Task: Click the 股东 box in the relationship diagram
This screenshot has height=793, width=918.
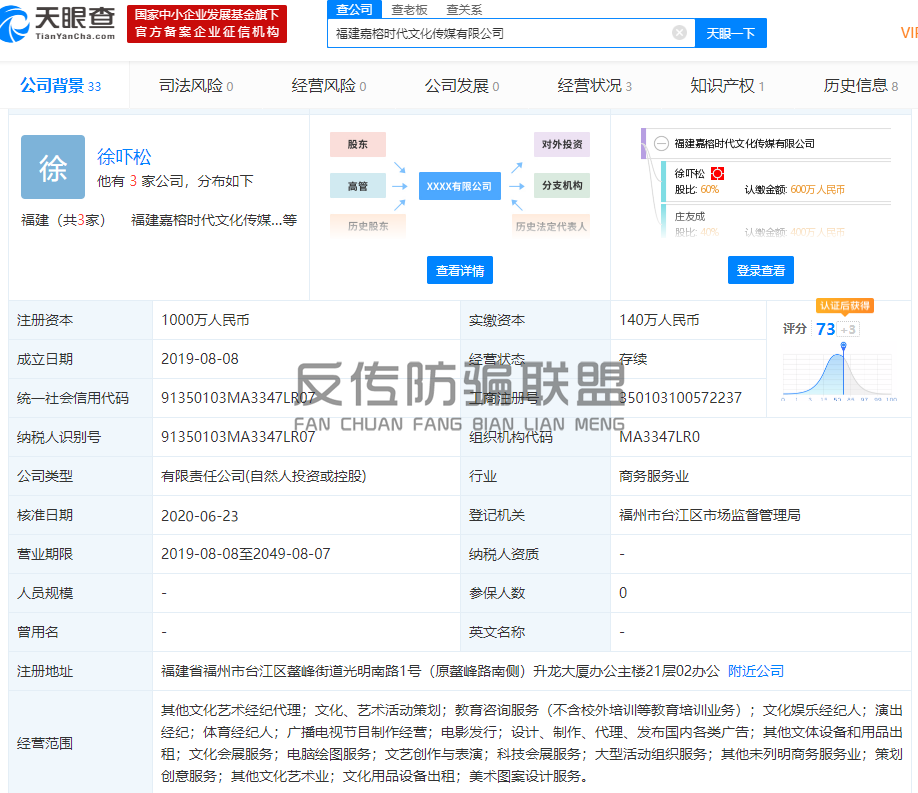Action: (357, 144)
